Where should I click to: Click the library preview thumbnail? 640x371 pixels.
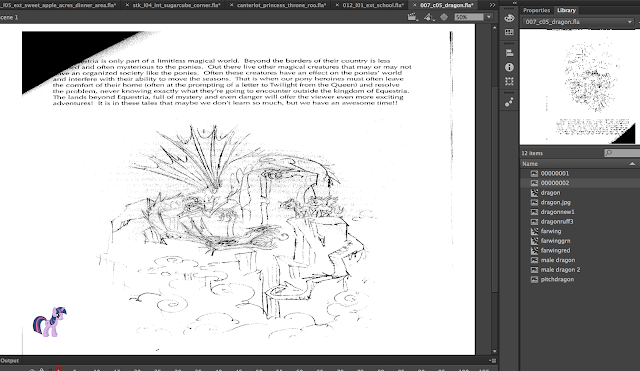tap(580, 87)
